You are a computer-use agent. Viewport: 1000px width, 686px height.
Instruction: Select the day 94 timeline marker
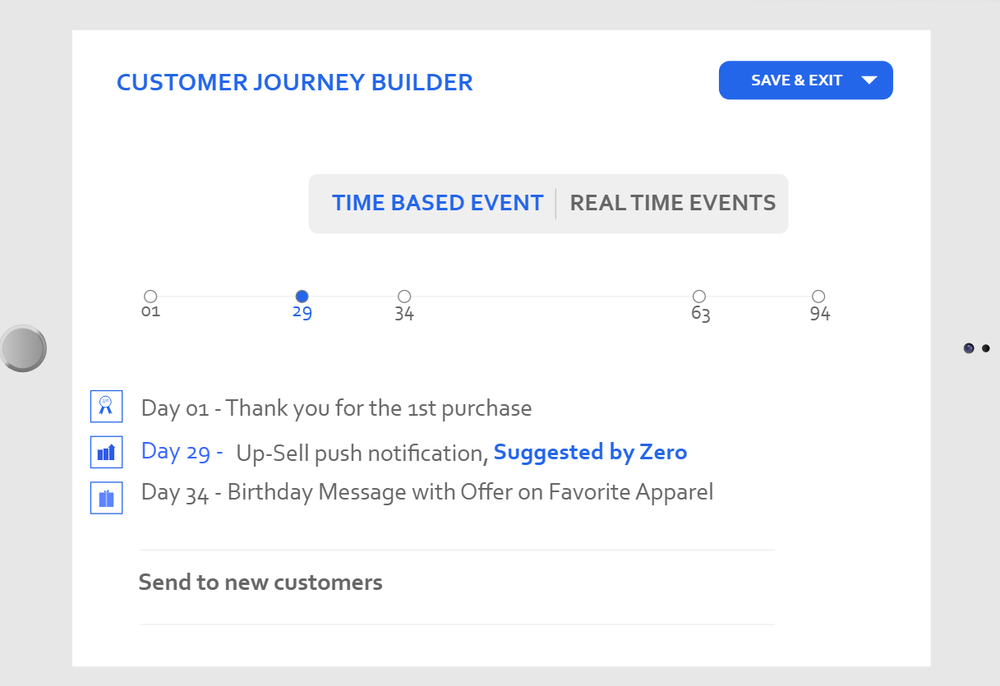pyautogui.click(x=818, y=296)
